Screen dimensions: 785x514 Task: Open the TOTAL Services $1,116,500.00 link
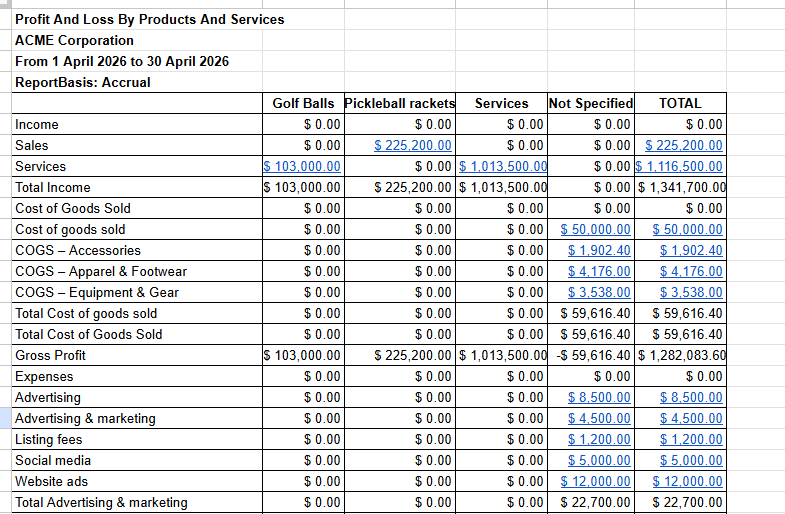[679, 166]
